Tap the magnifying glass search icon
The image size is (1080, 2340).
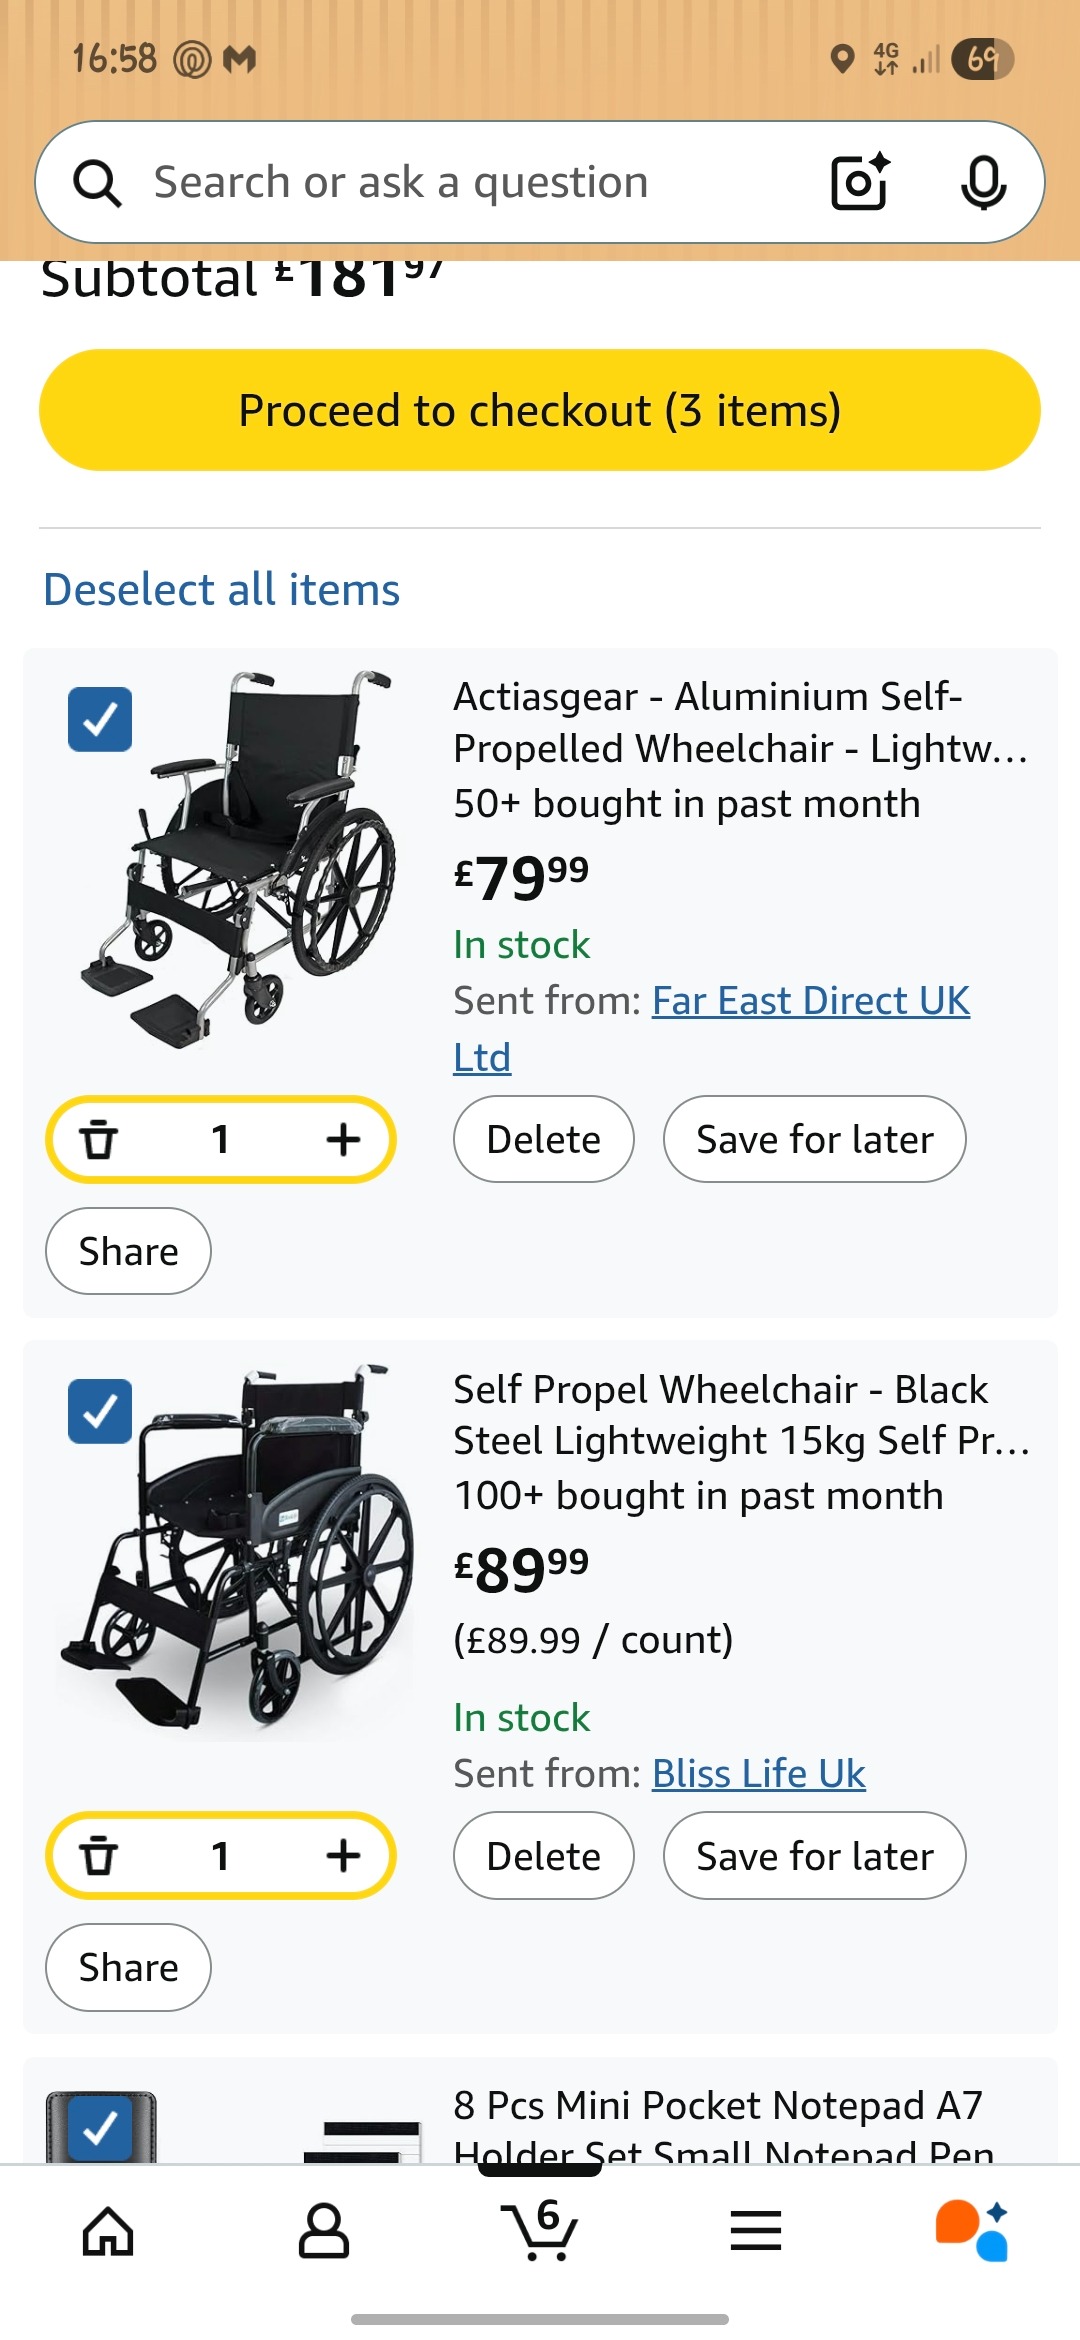click(x=98, y=183)
